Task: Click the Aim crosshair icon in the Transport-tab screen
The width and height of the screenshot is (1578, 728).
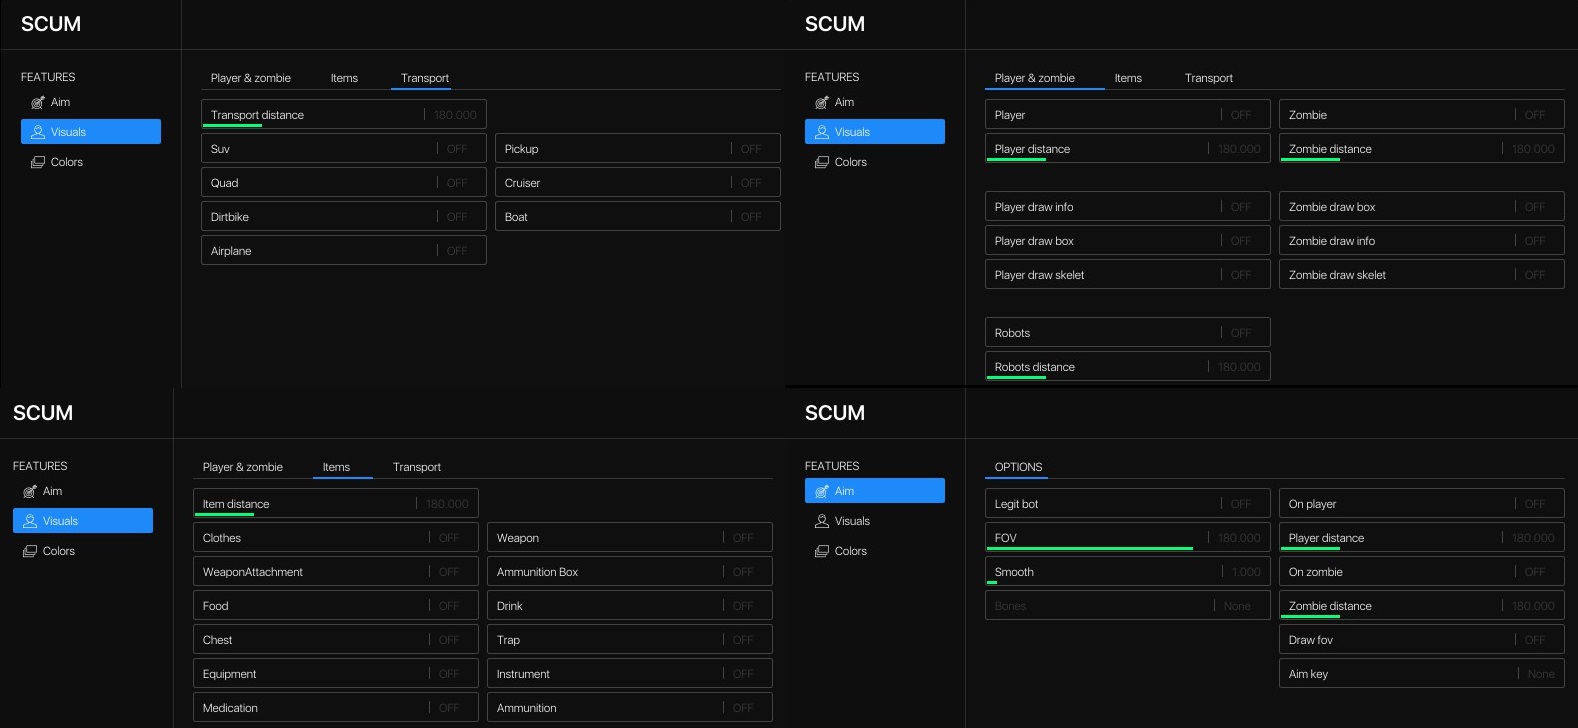Action: pos(38,102)
